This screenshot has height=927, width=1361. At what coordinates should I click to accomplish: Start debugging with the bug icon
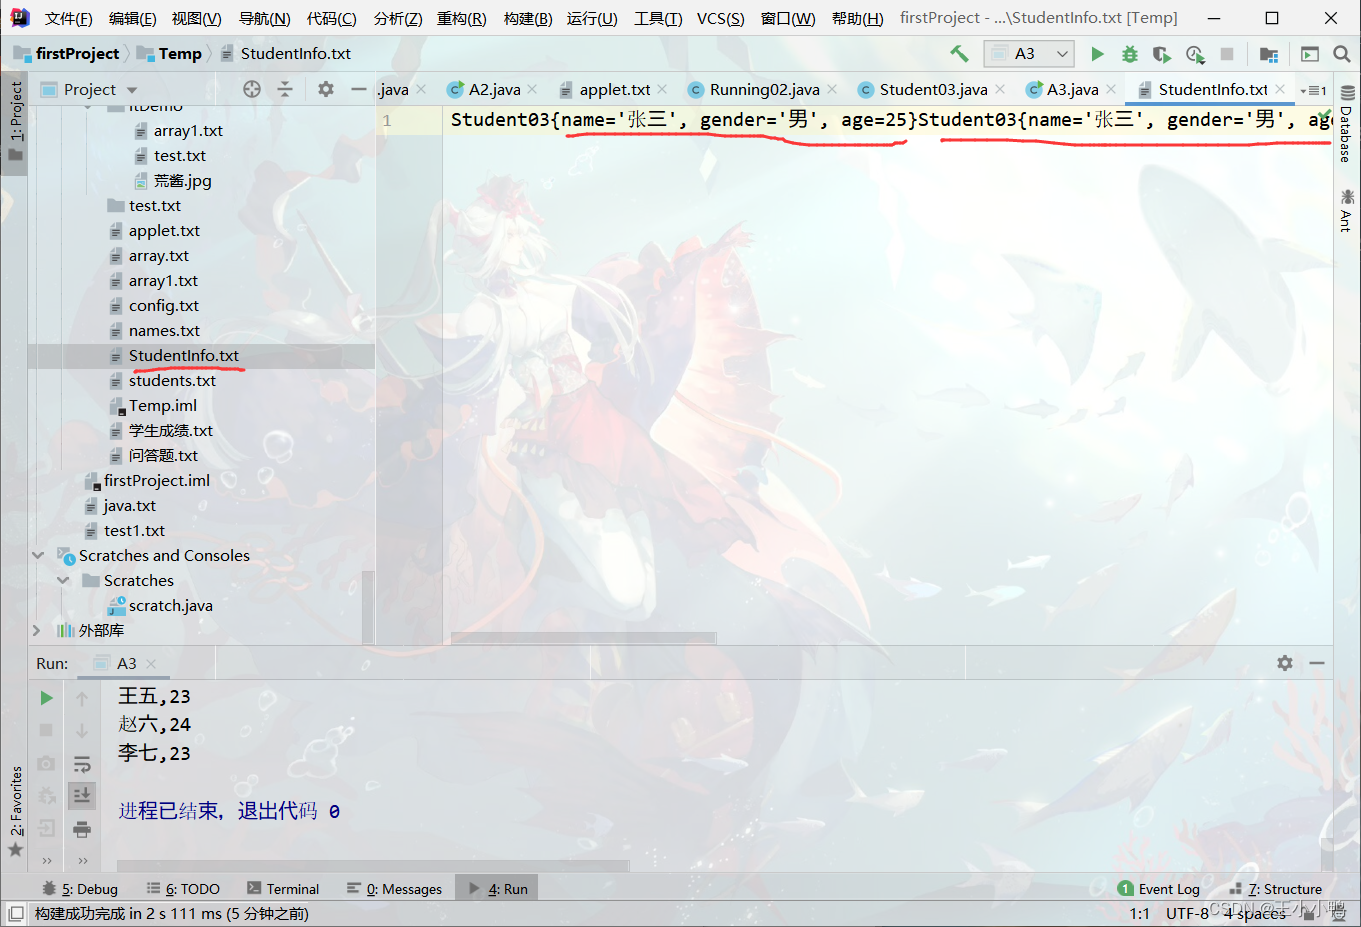tap(1130, 54)
